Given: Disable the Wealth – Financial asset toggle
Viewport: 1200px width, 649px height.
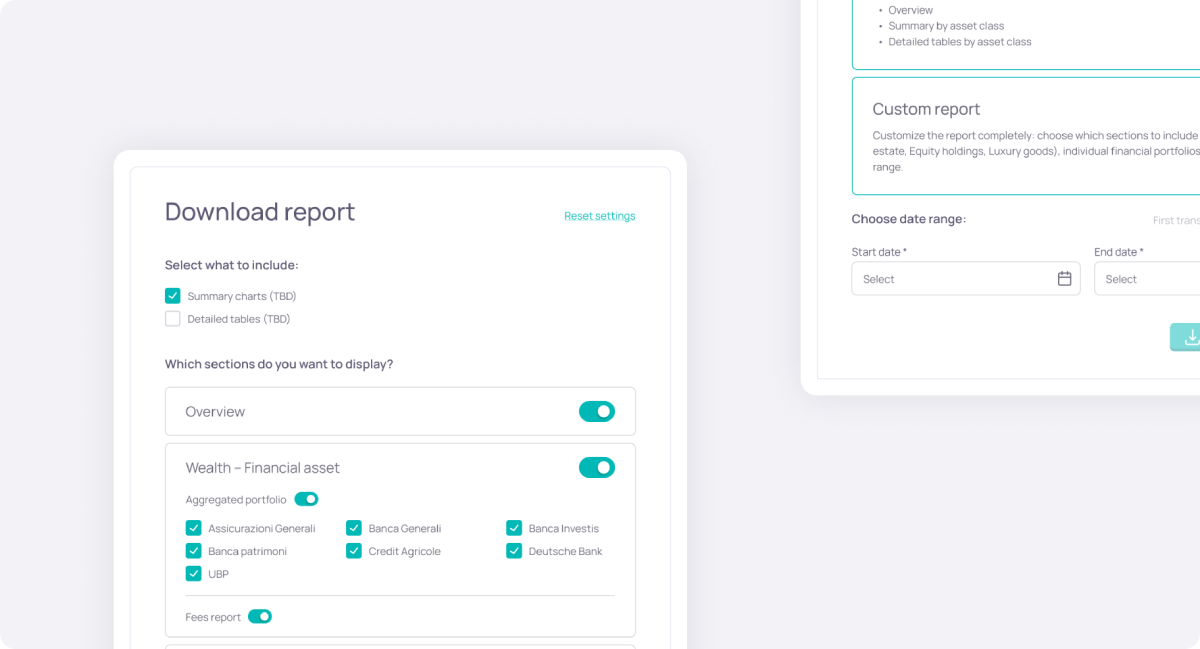Looking at the screenshot, I should click(x=597, y=467).
